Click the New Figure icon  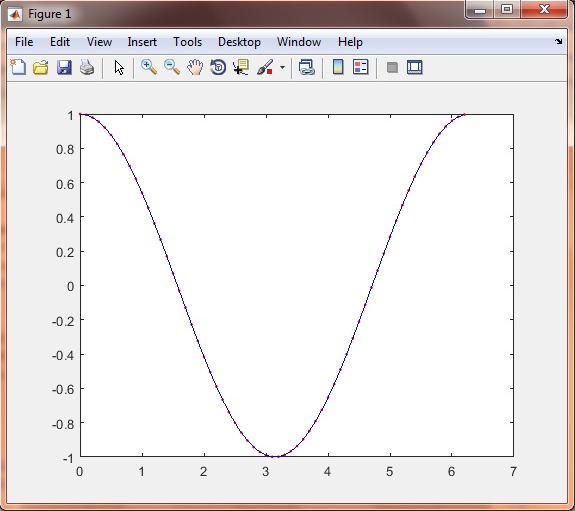[18, 67]
